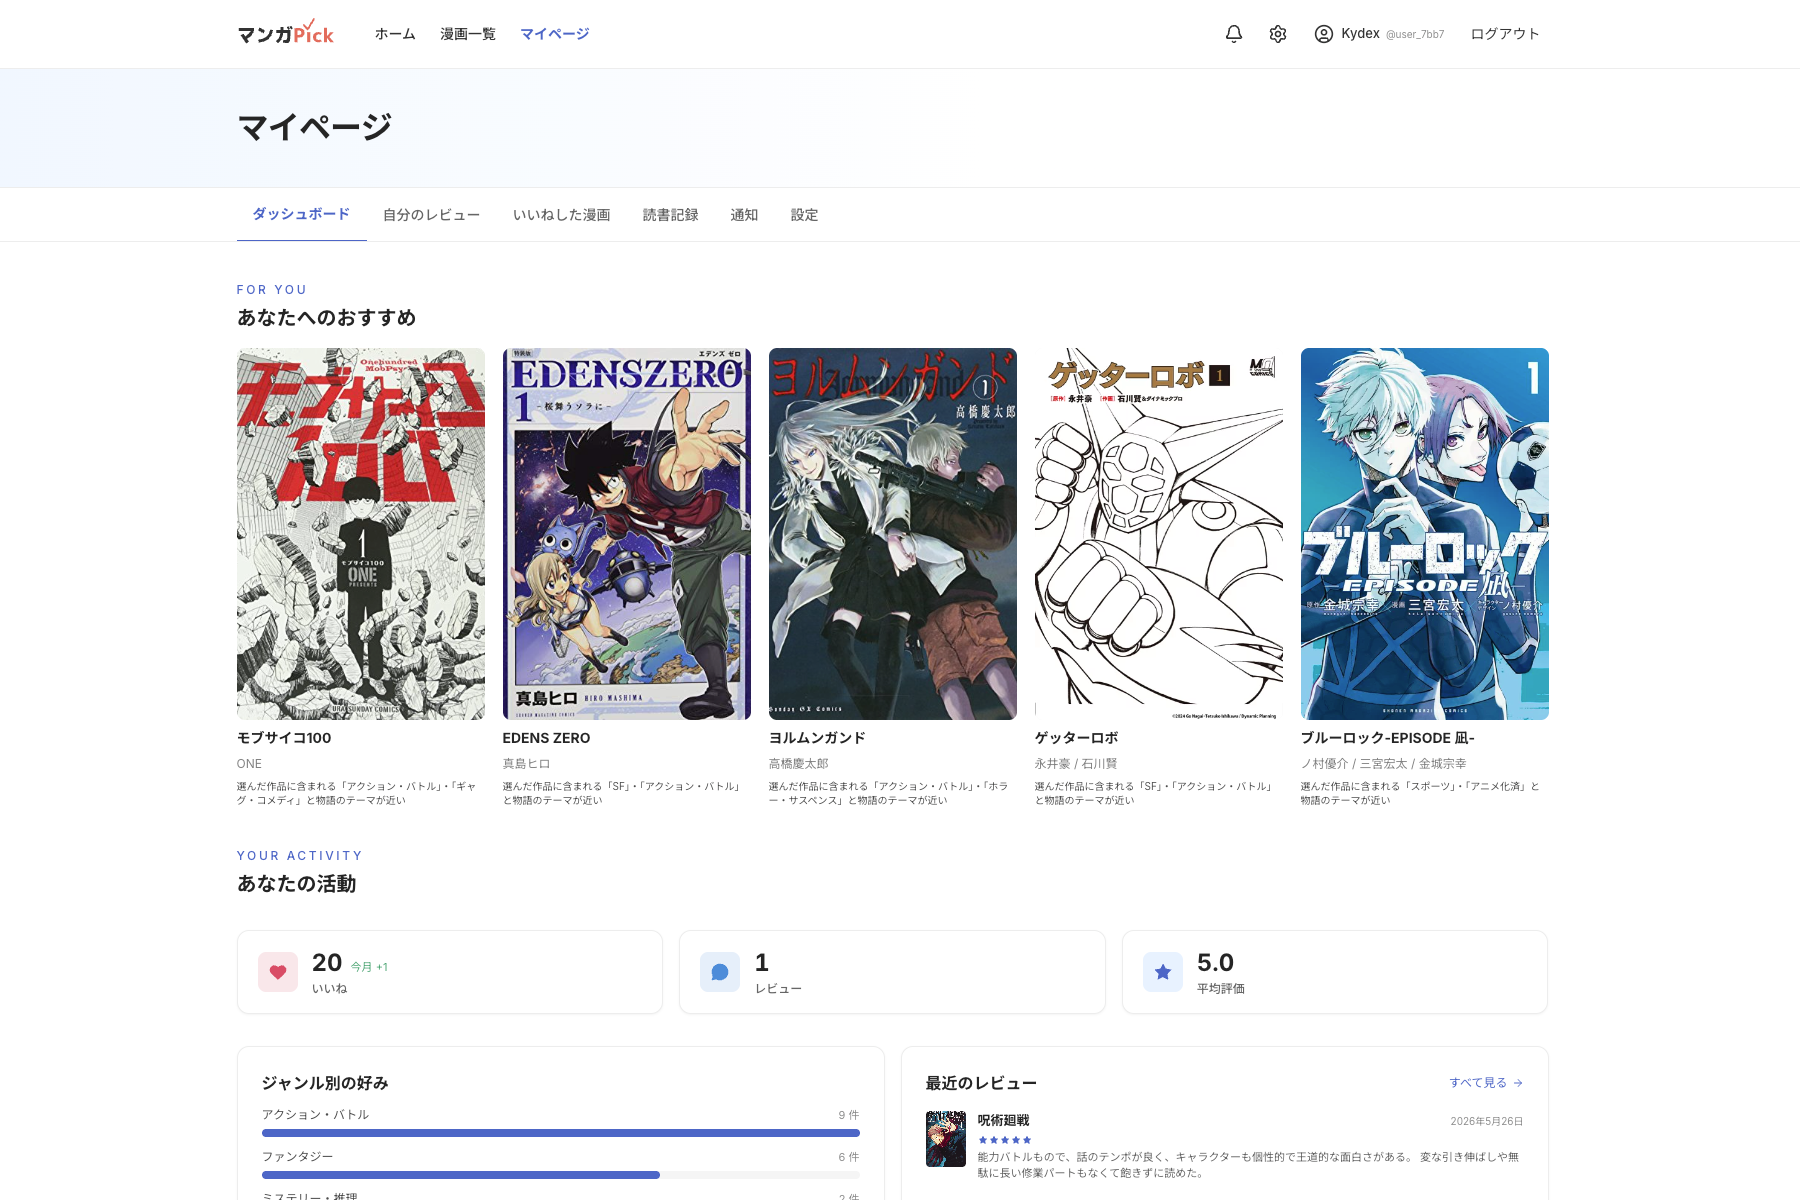Click the review date 2026年5月26日
The image size is (1800, 1200).
click(1487, 1122)
